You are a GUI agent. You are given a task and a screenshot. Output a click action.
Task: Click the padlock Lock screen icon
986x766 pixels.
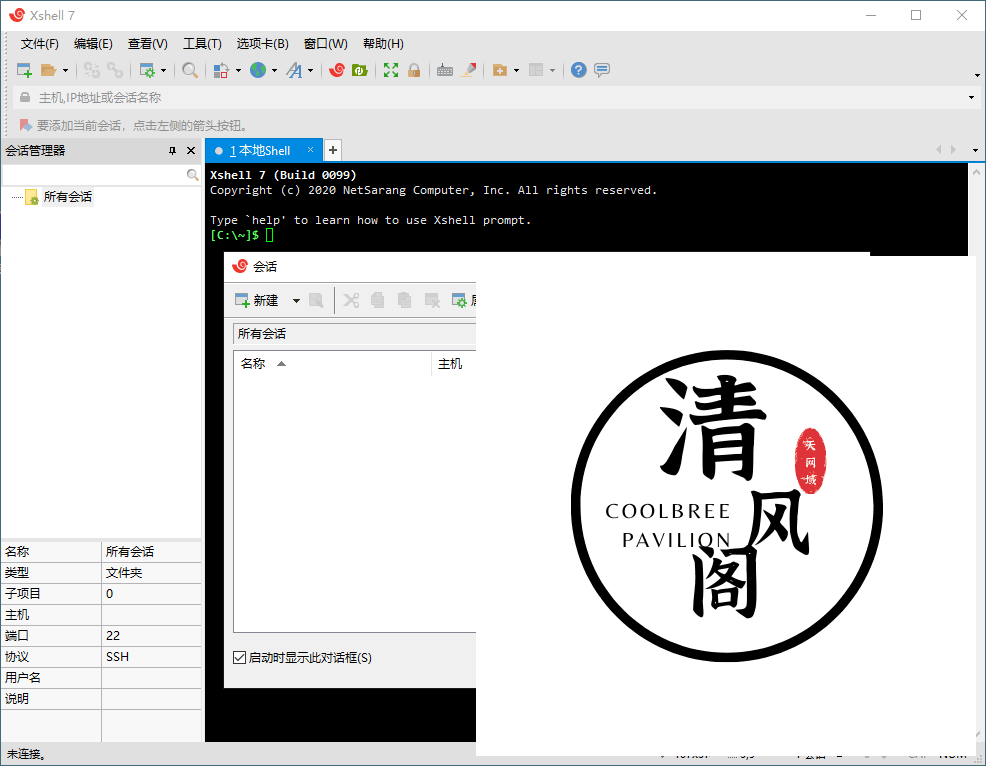[414, 70]
